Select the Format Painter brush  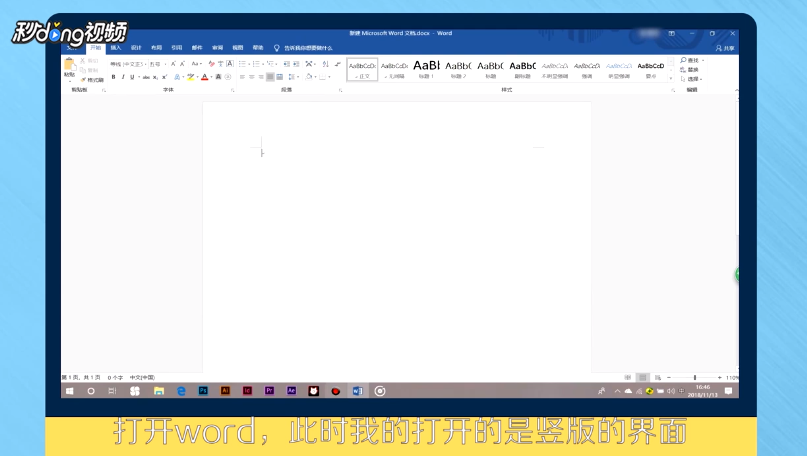pyautogui.click(x=83, y=80)
